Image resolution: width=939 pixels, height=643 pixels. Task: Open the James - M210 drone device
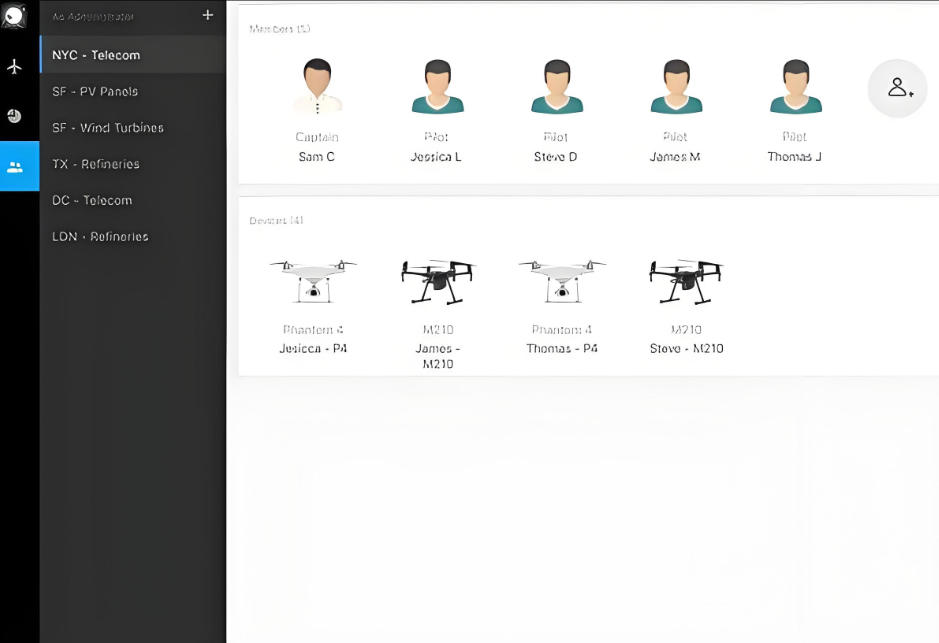click(436, 282)
